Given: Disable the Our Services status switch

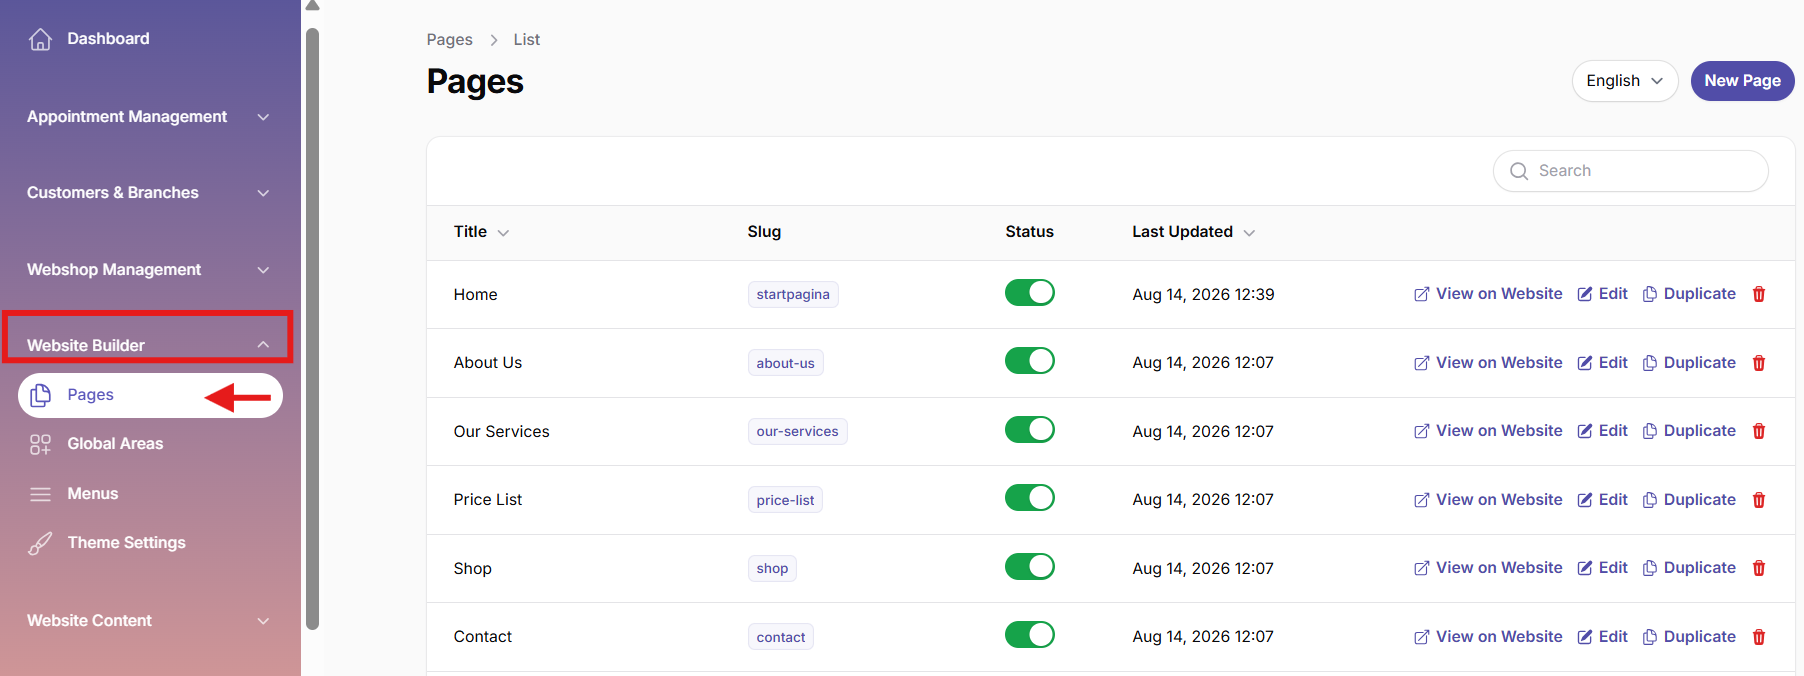Looking at the screenshot, I should click(1030, 430).
